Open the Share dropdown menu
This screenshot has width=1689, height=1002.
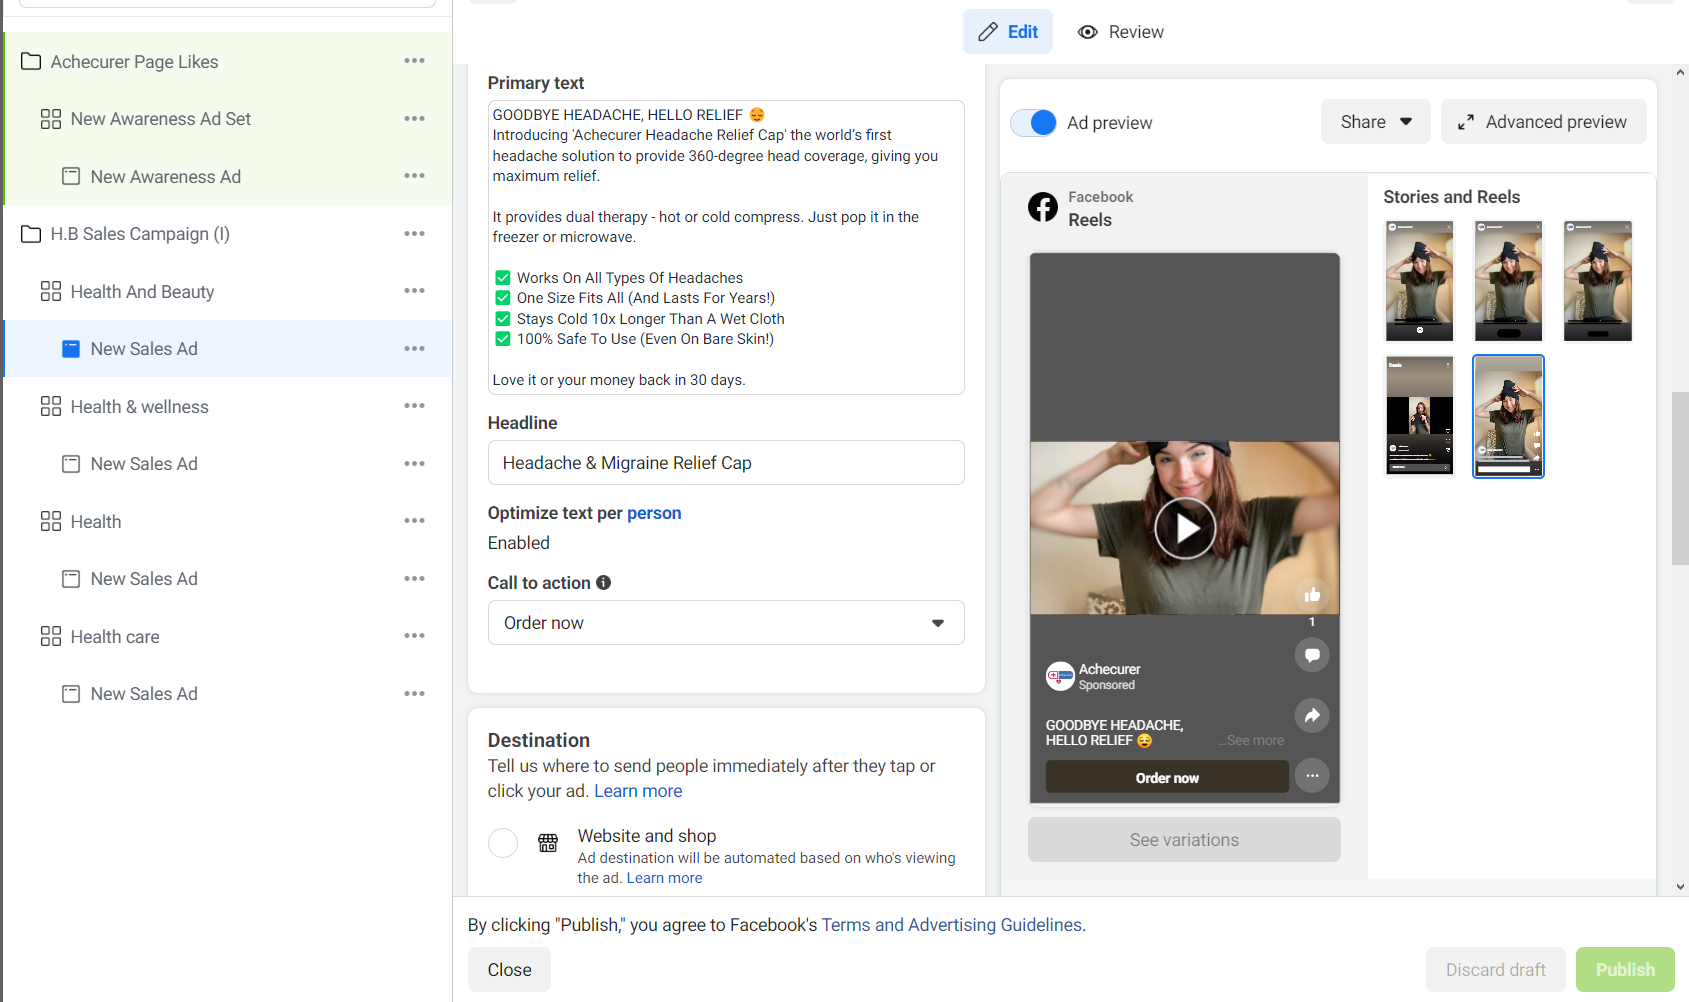point(1376,122)
